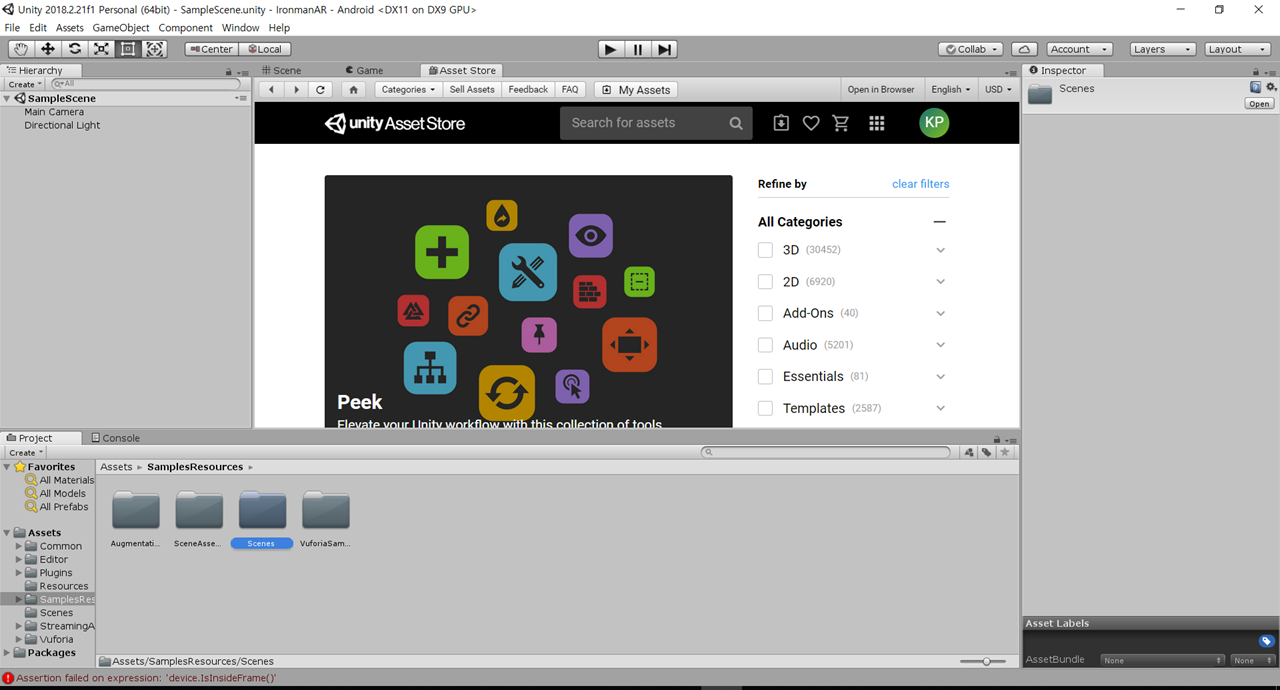This screenshot has width=1280, height=690.
Task: Select the Hand tool in toolbar
Action: 21,49
